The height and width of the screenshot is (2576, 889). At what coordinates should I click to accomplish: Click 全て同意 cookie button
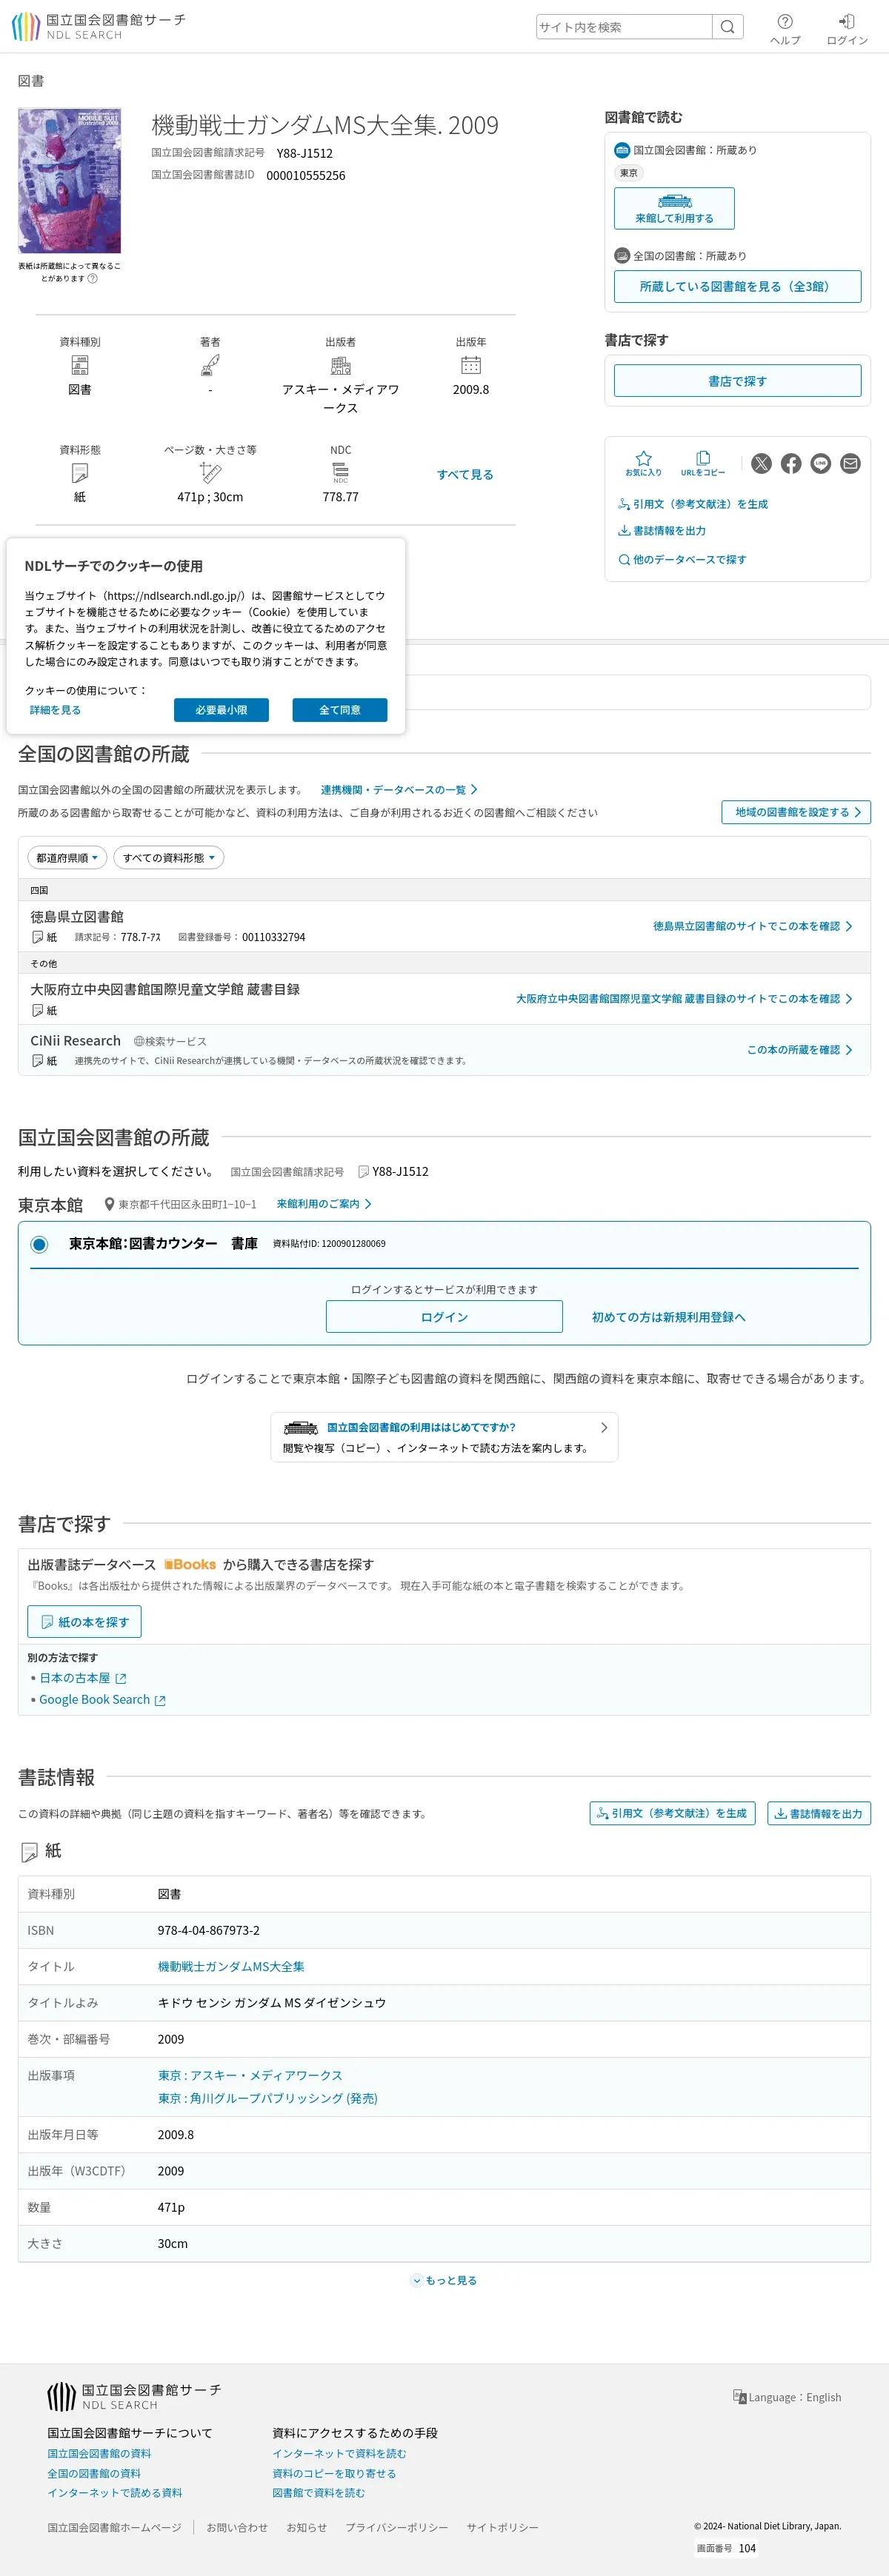click(x=340, y=710)
